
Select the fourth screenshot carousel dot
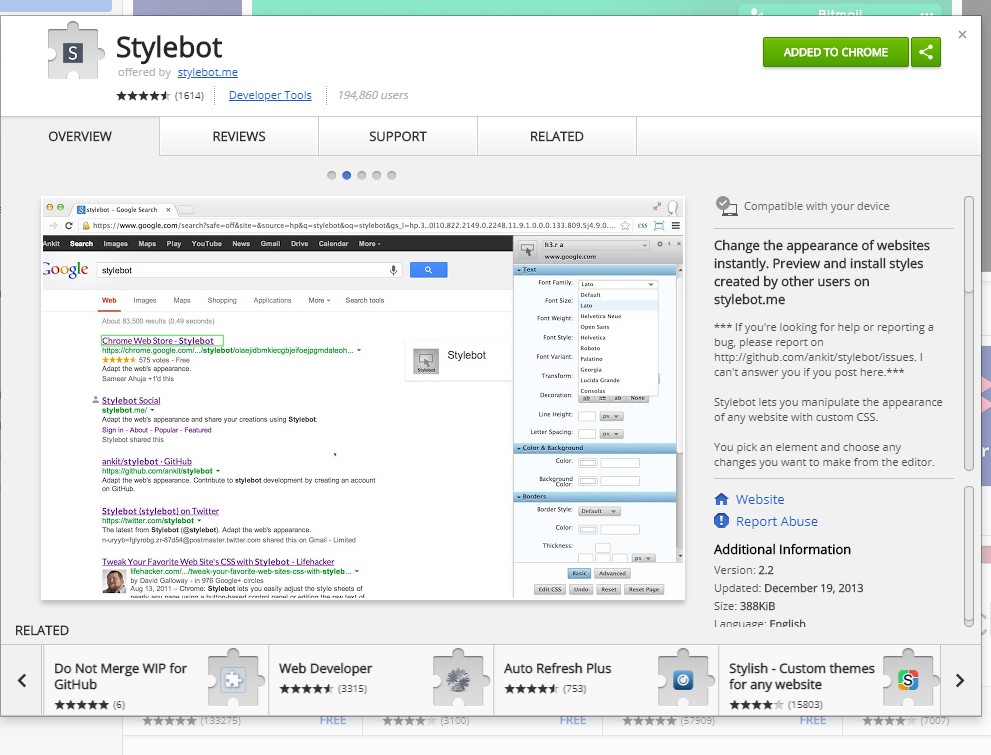(x=376, y=174)
